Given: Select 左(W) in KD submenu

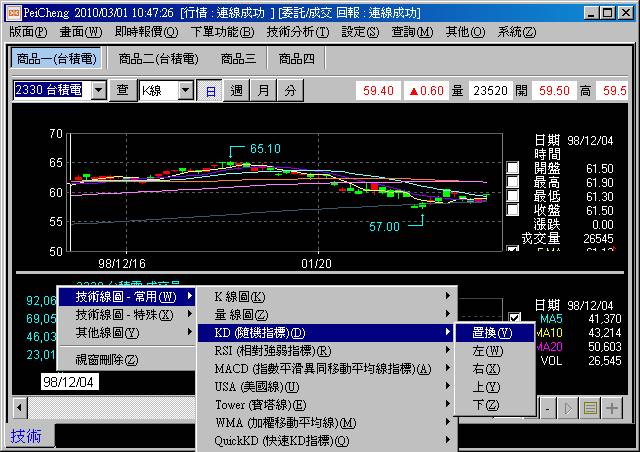Looking at the screenshot, I should point(495,350).
